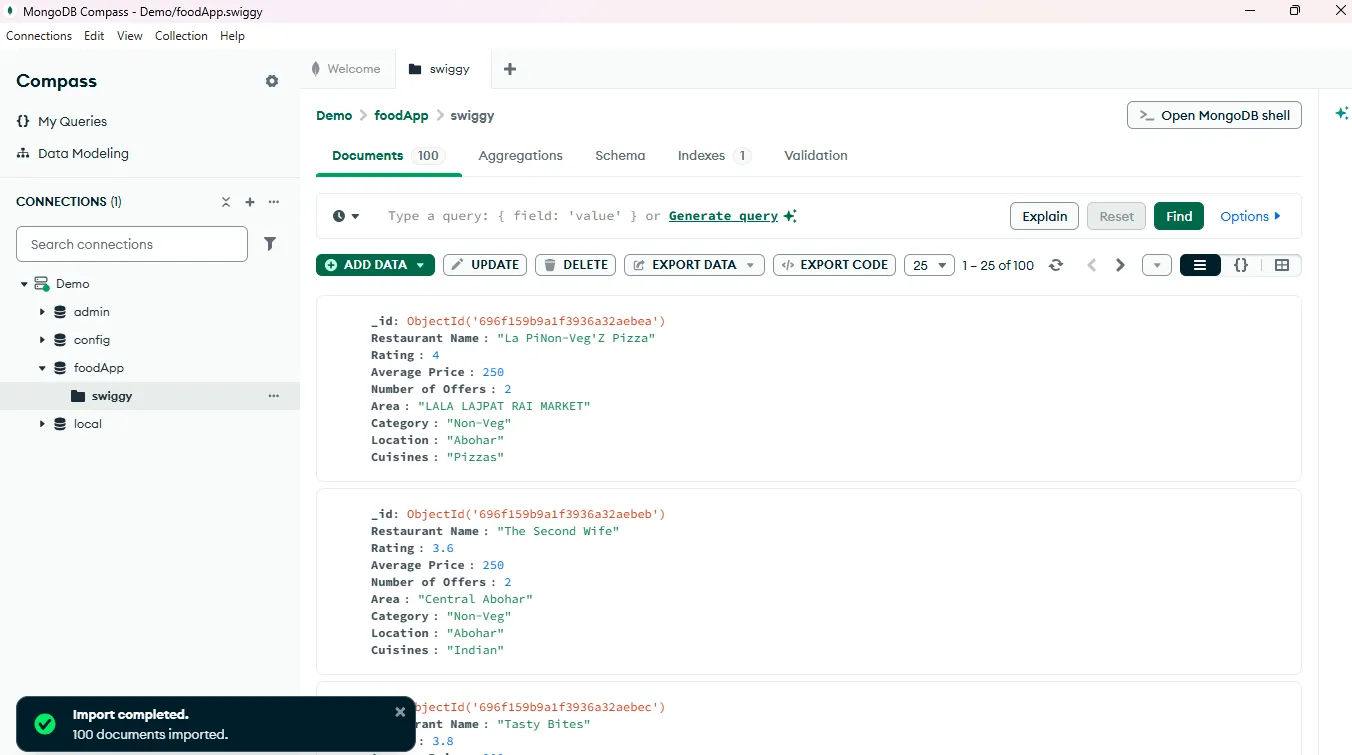This screenshot has width=1352, height=755.
Task: Refresh the documents list
Action: [1057, 265]
